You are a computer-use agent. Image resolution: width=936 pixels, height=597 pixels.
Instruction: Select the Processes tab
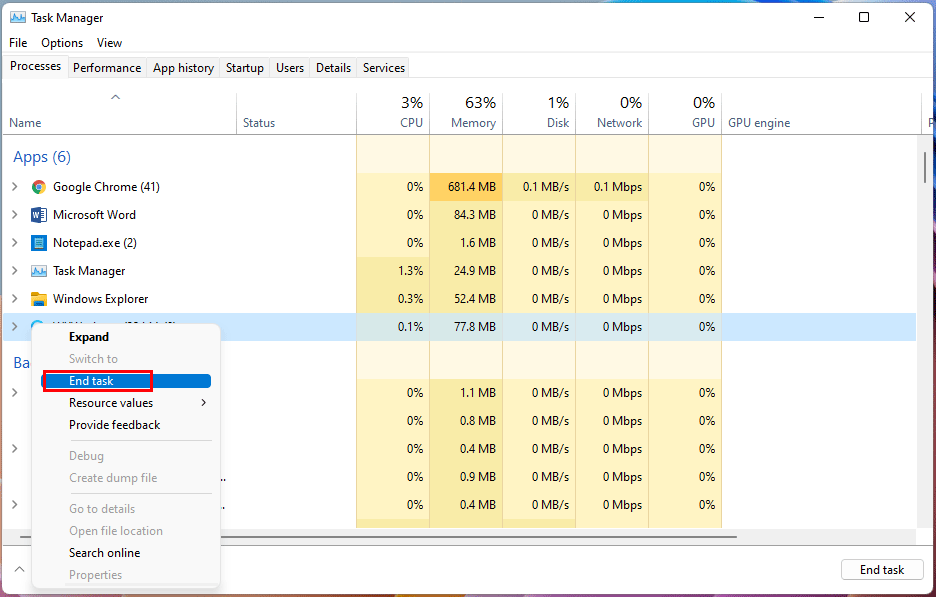point(35,66)
